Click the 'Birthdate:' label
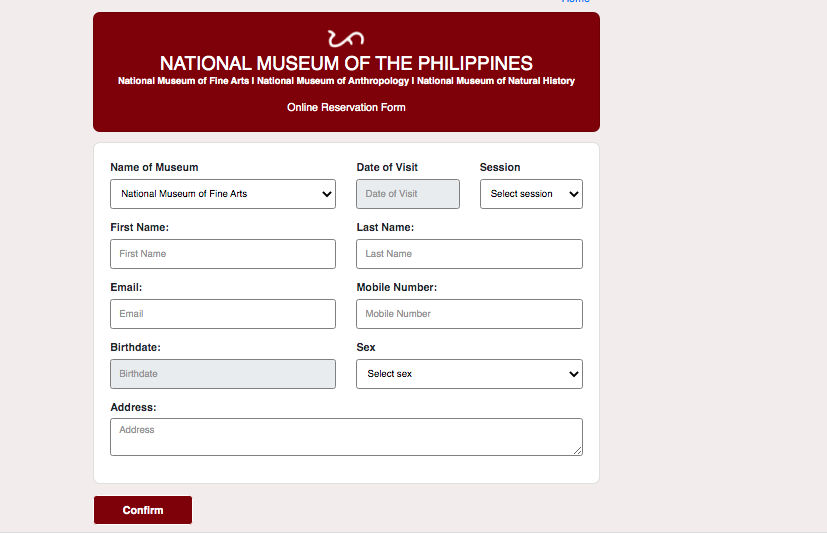The height and width of the screenshot is (534, 827). 135,347
